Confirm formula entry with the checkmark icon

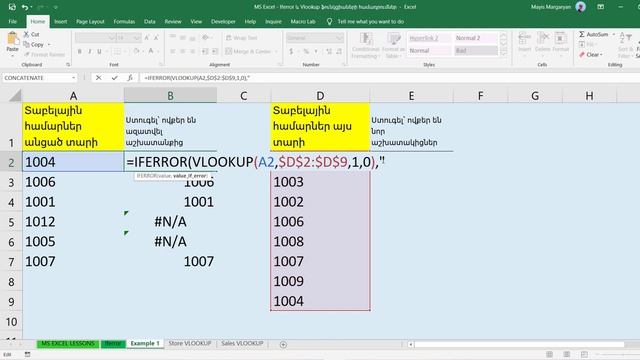[x=114, y=78]
